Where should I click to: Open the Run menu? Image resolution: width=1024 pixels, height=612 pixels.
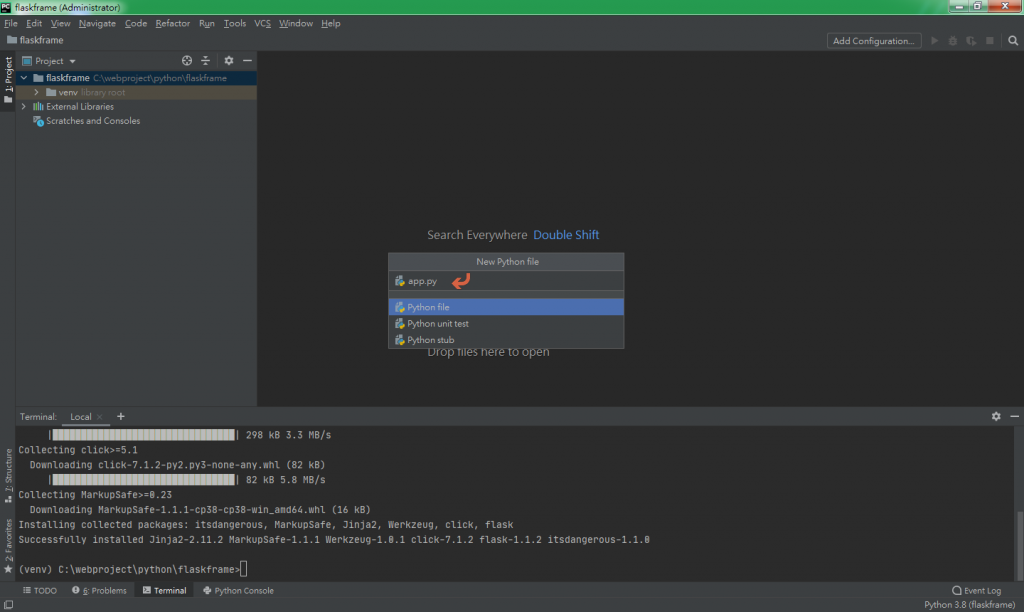pyautogui.click(x=207, y=24)
